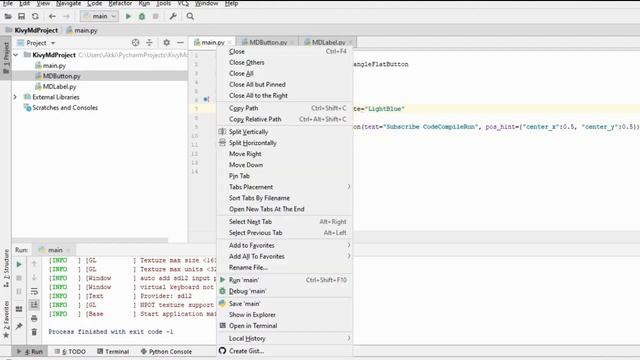Close the main tab in Run panel
Screen dimensions: 640x360
(68, 250)
